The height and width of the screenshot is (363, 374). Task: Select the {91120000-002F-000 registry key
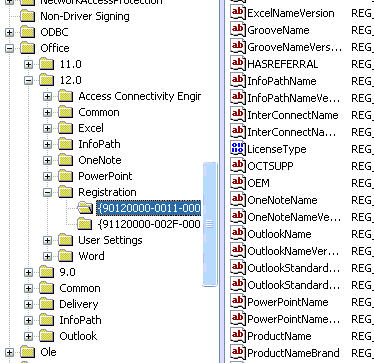pos(150,224)
